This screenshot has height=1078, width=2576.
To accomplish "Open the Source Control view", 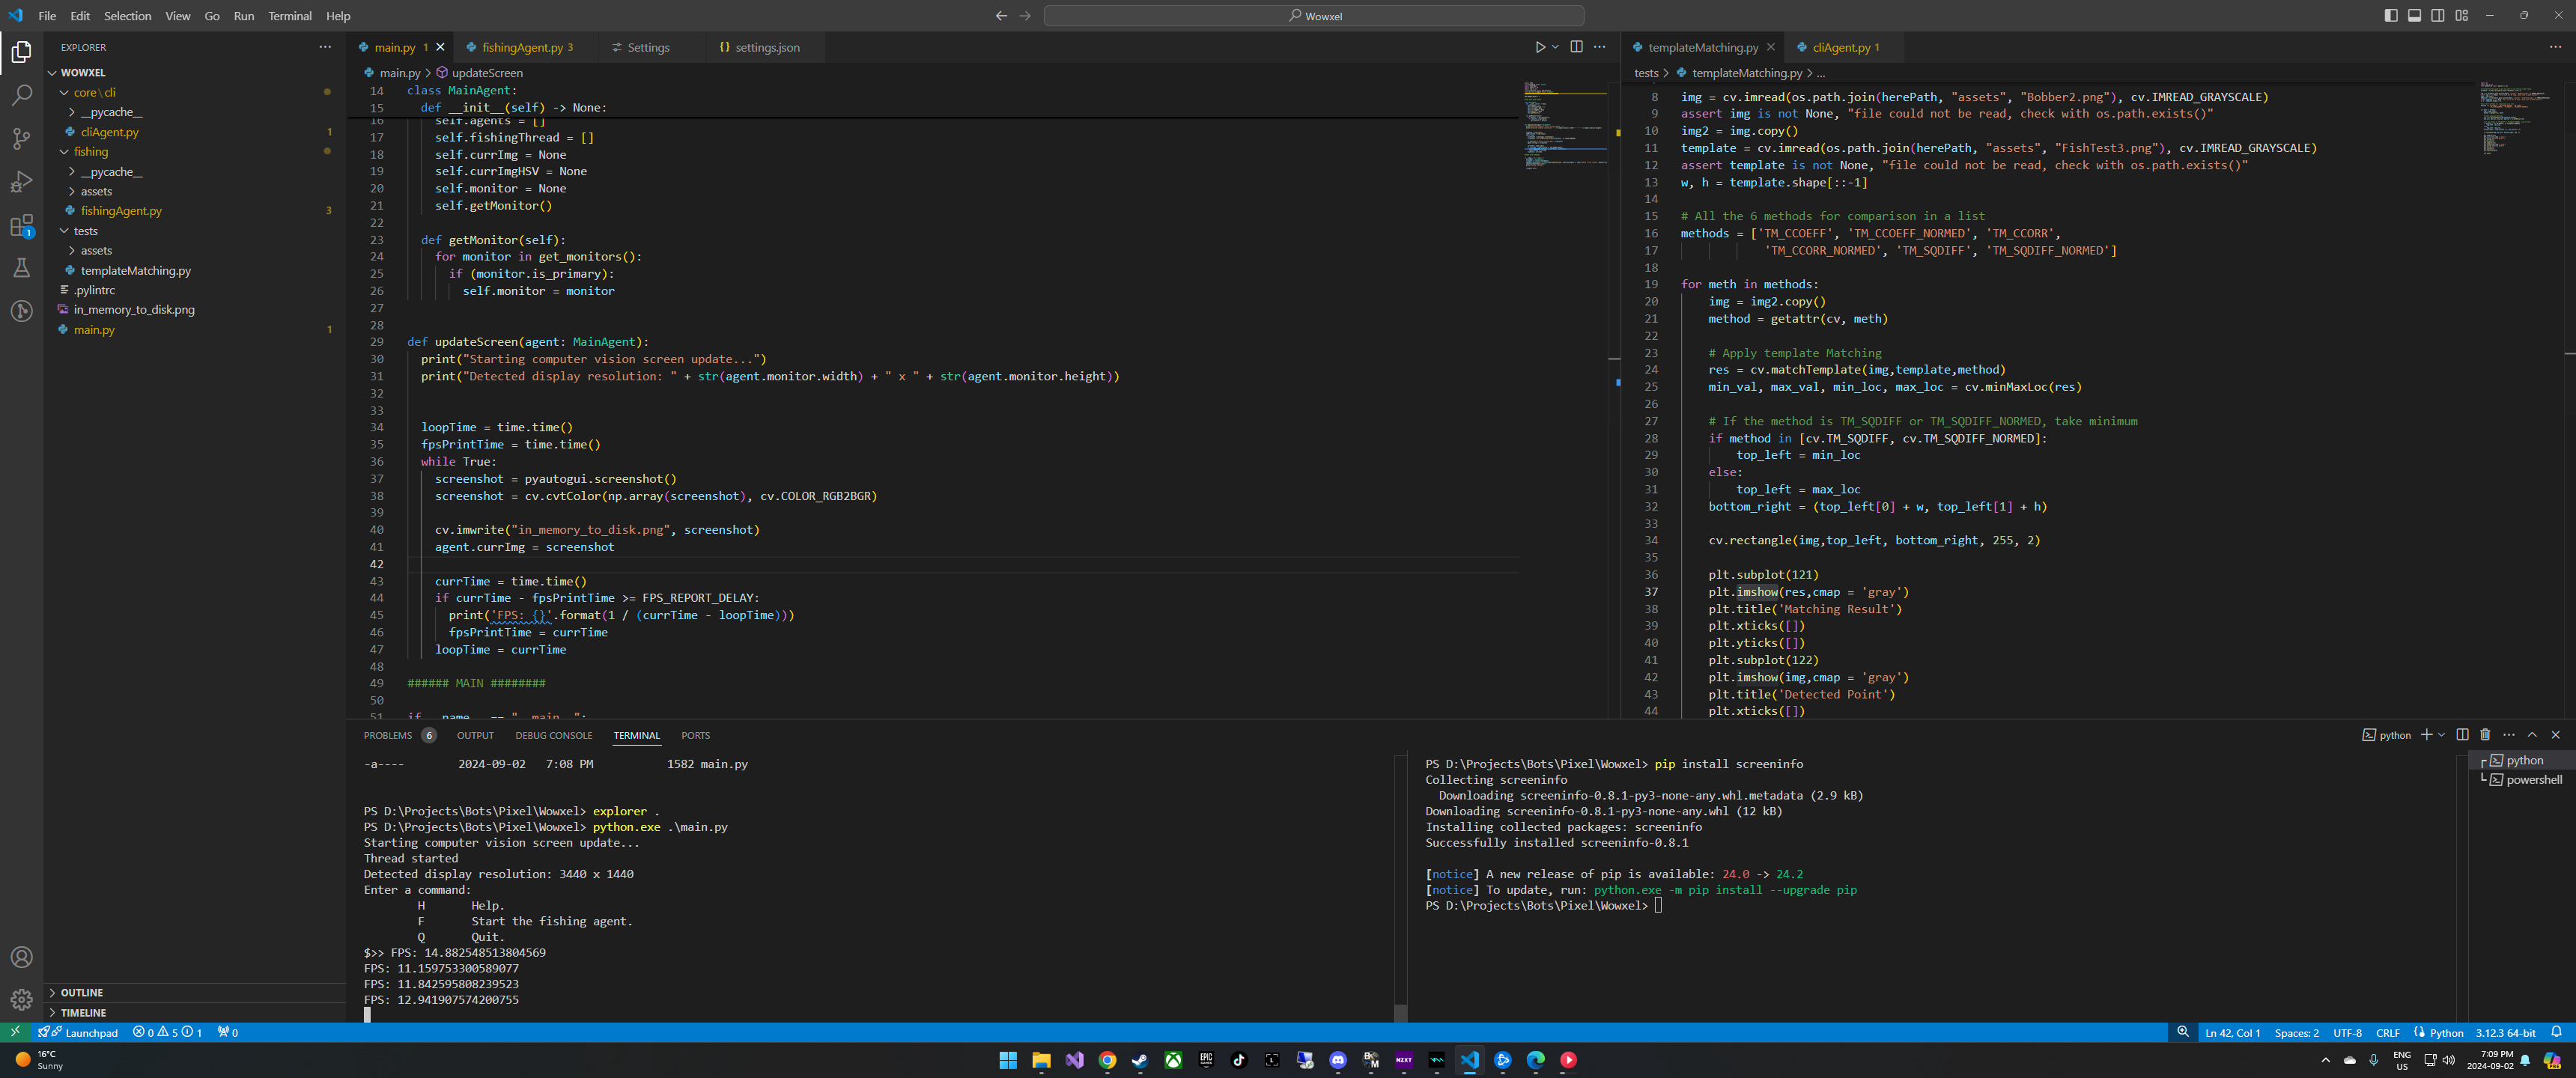I will click(21, 139).
